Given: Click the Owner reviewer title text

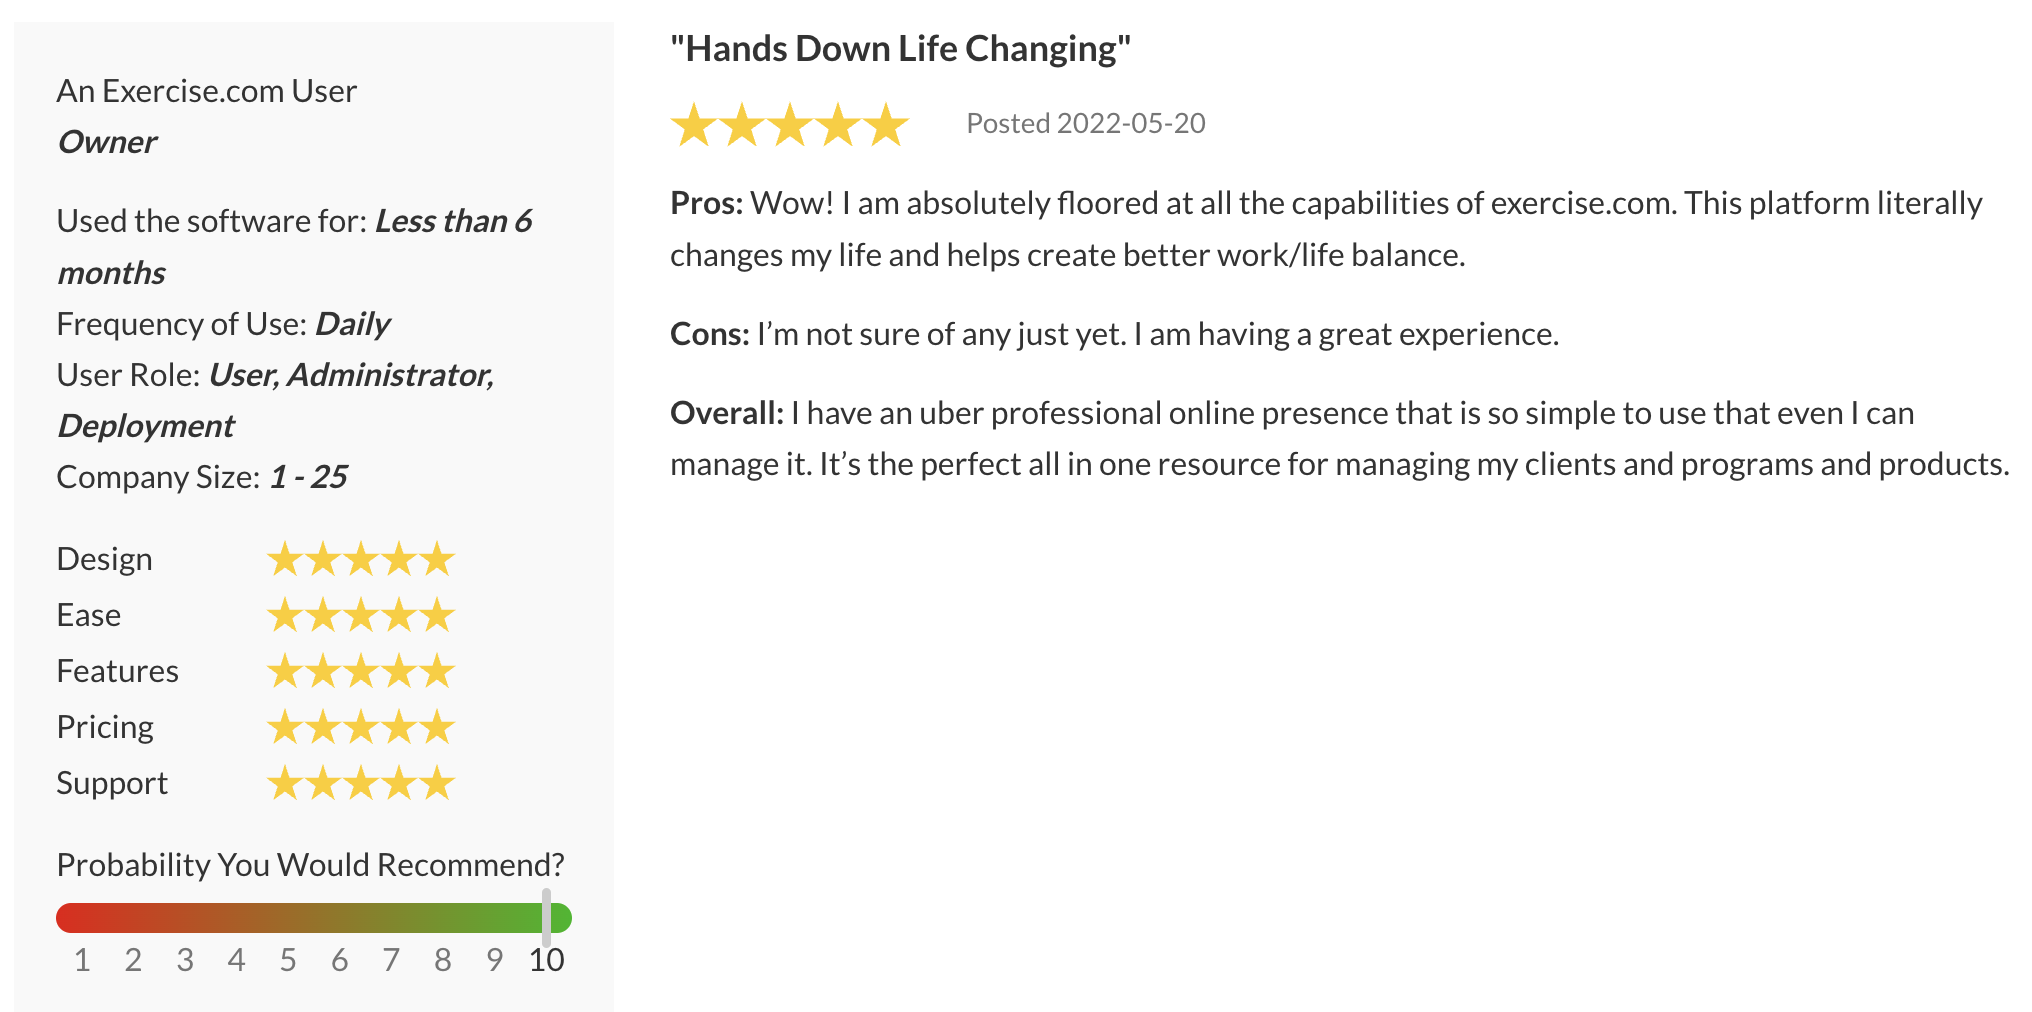Looking at the screenshot, I should (x=107, y=142).
